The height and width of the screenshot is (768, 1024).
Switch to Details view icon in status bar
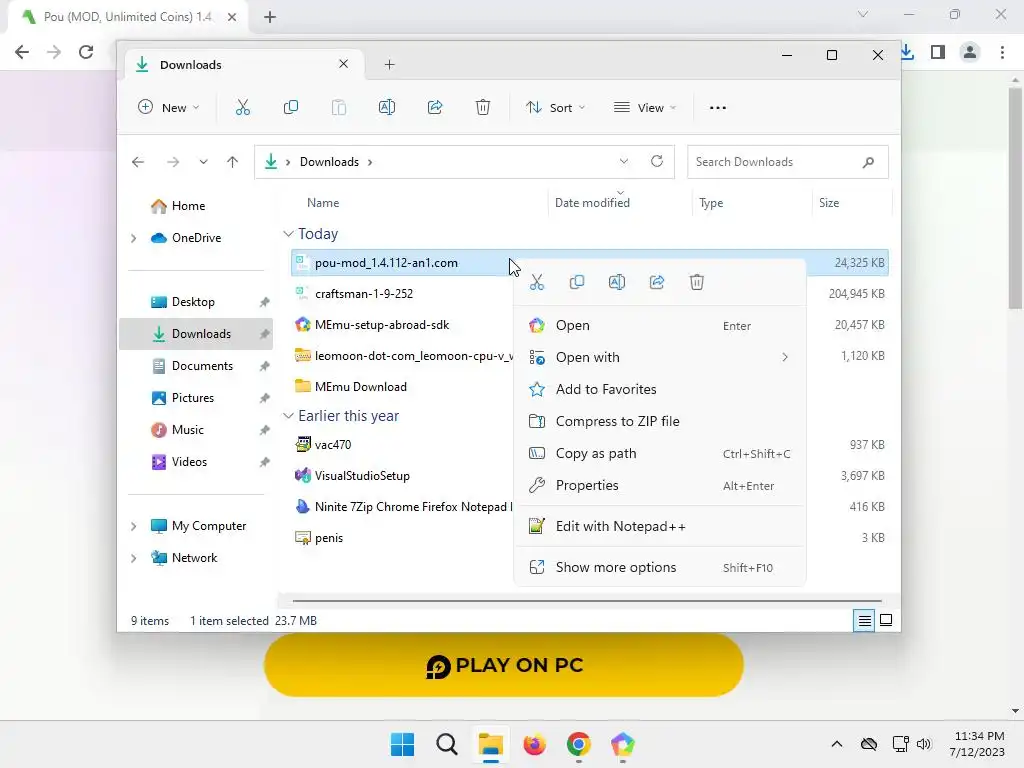click(864, 620)
